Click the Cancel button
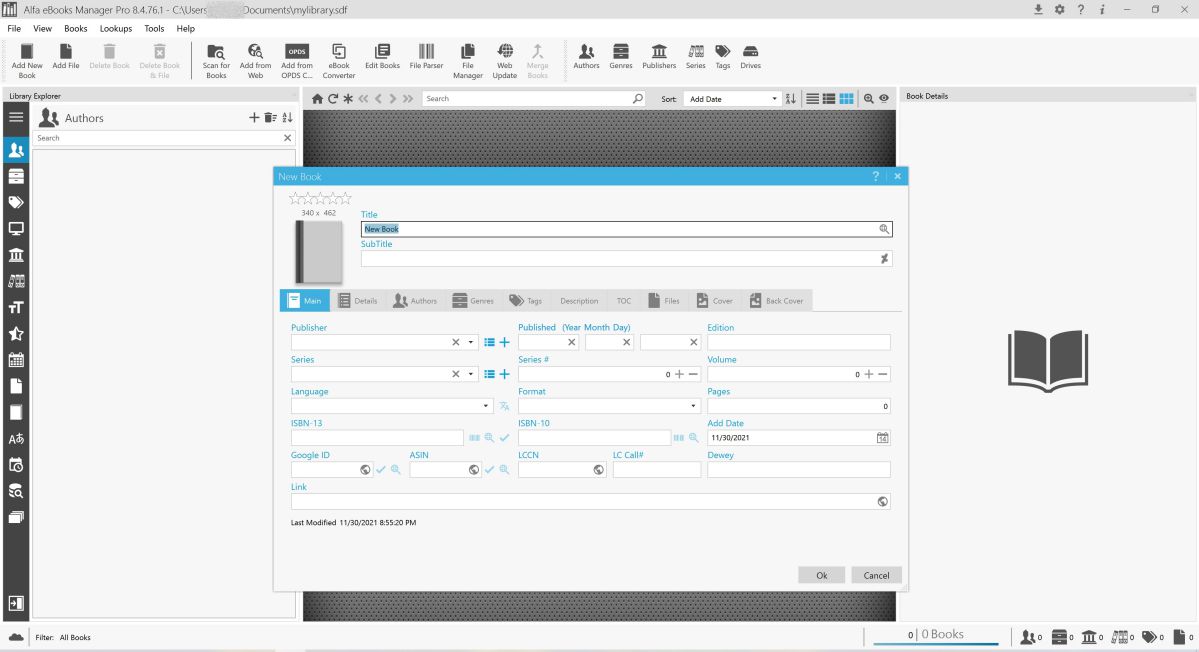Image resolution: width=1199 pixels, height=652 pixels. 876,575
